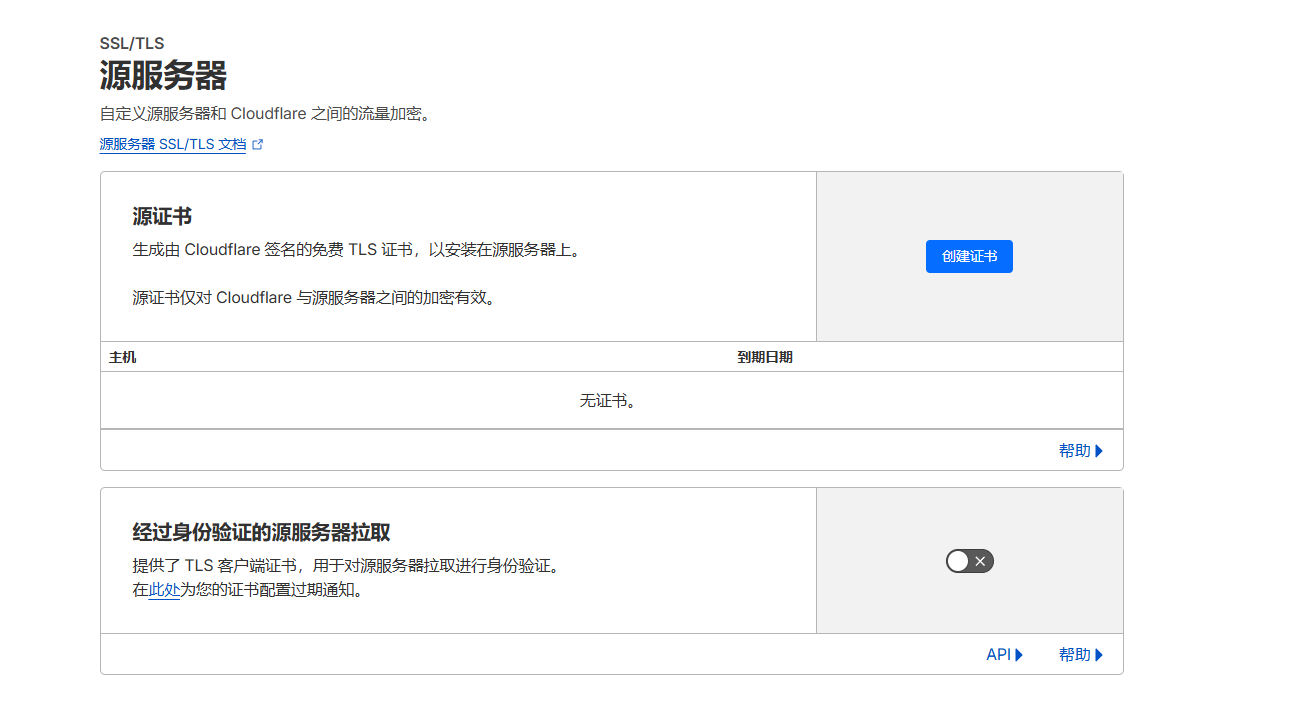1293x711 pixels.
Task: Click the white knob of the toggle
Action: pyautogui.click(x=958, y=561)
